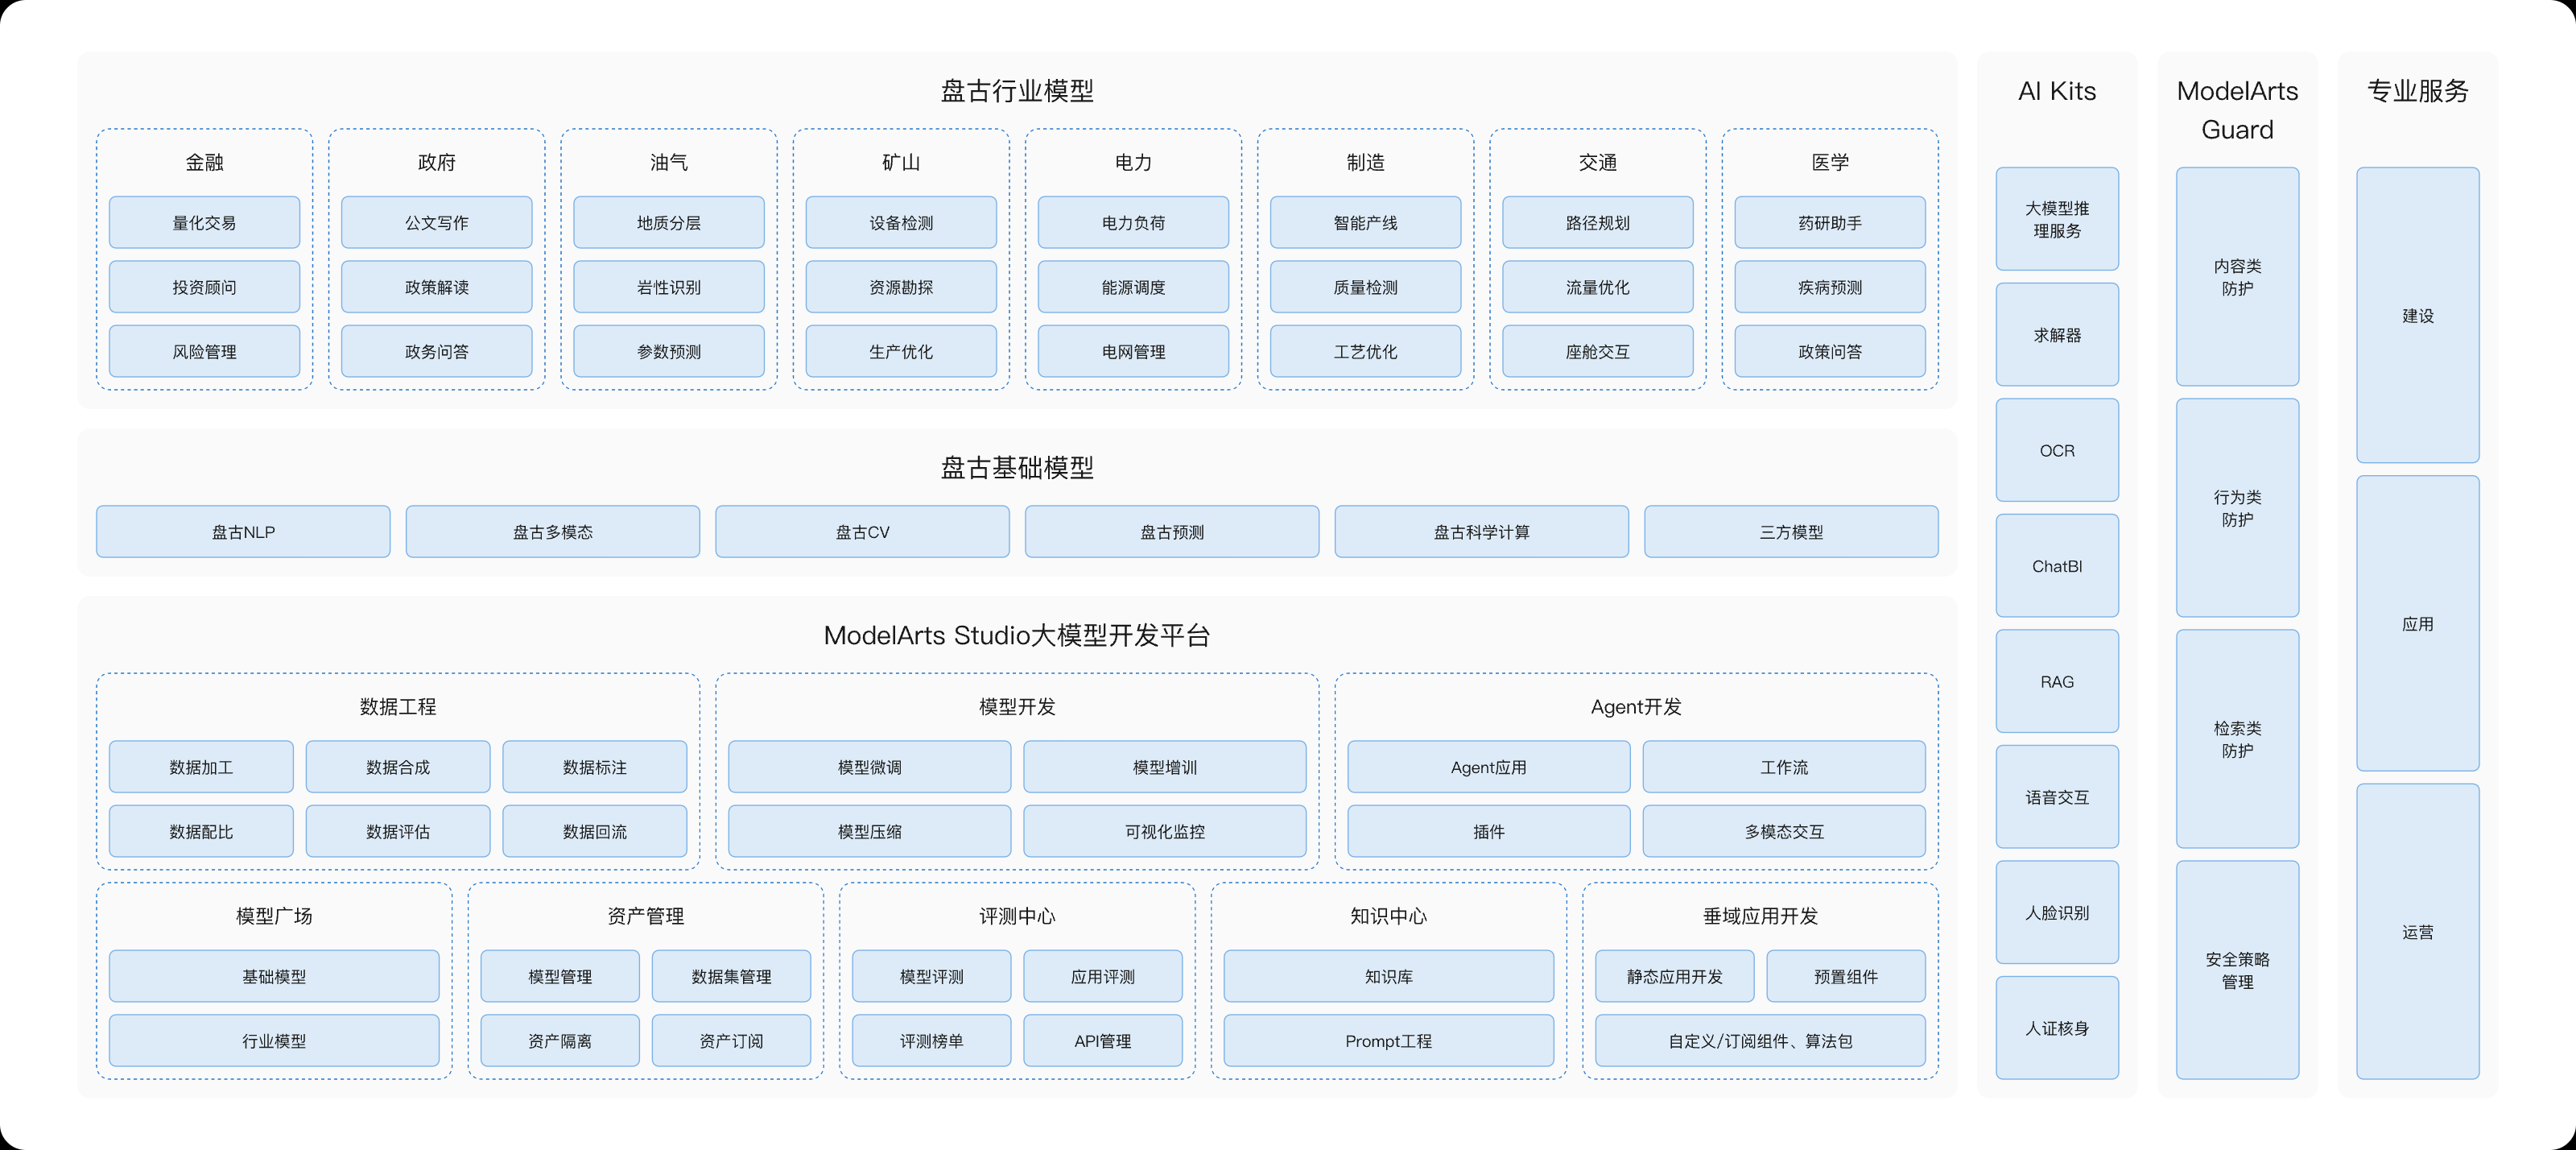
Task: Open the OCR kit box
Action: tap(2056, 450)
